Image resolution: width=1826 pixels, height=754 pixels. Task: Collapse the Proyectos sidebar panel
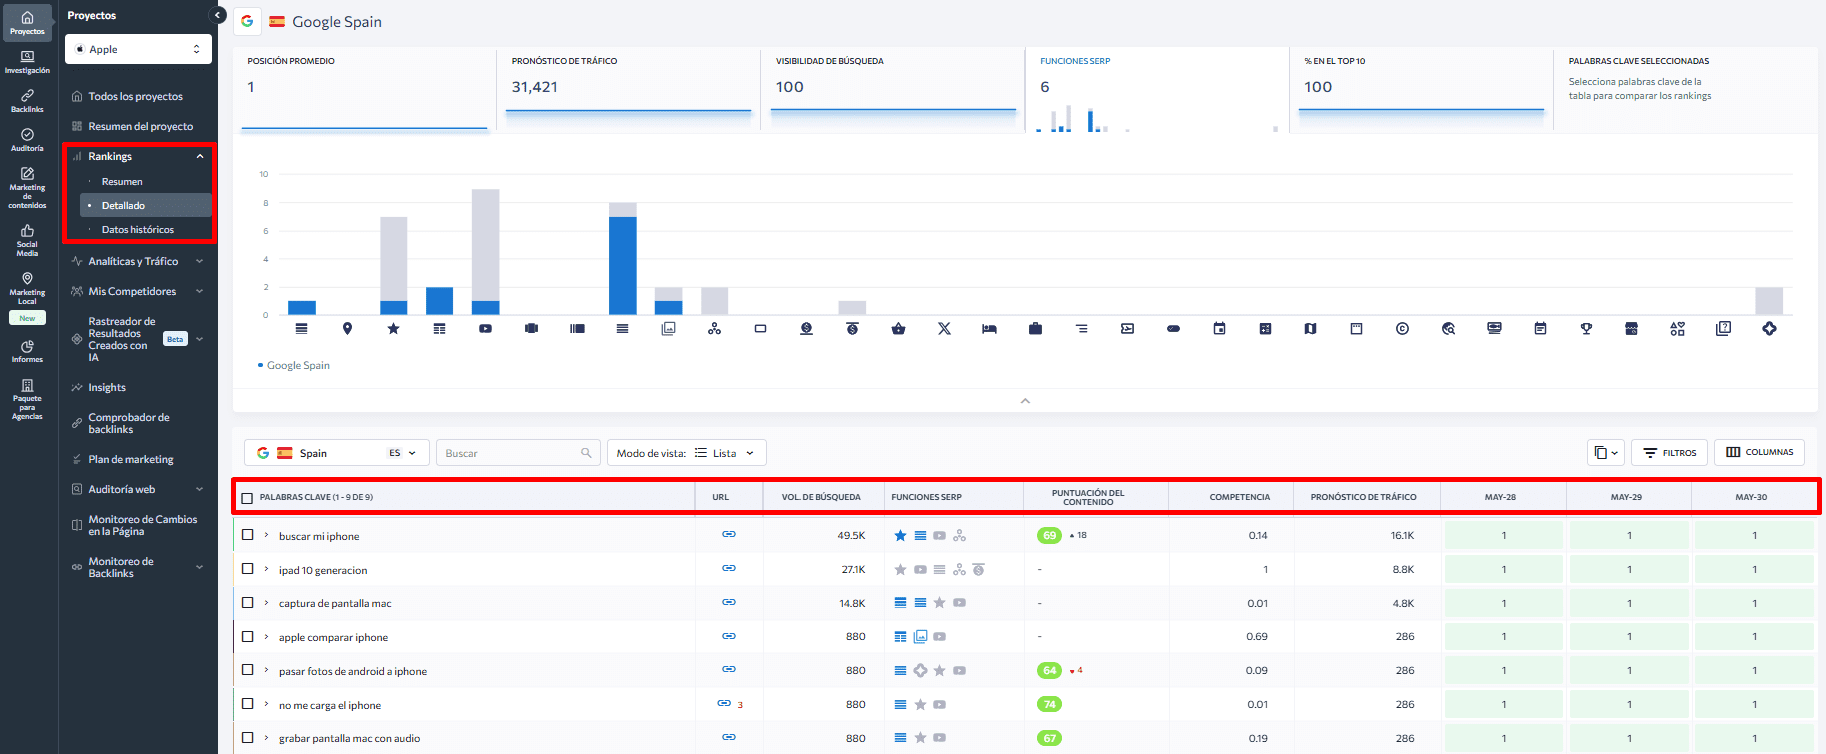218,15
